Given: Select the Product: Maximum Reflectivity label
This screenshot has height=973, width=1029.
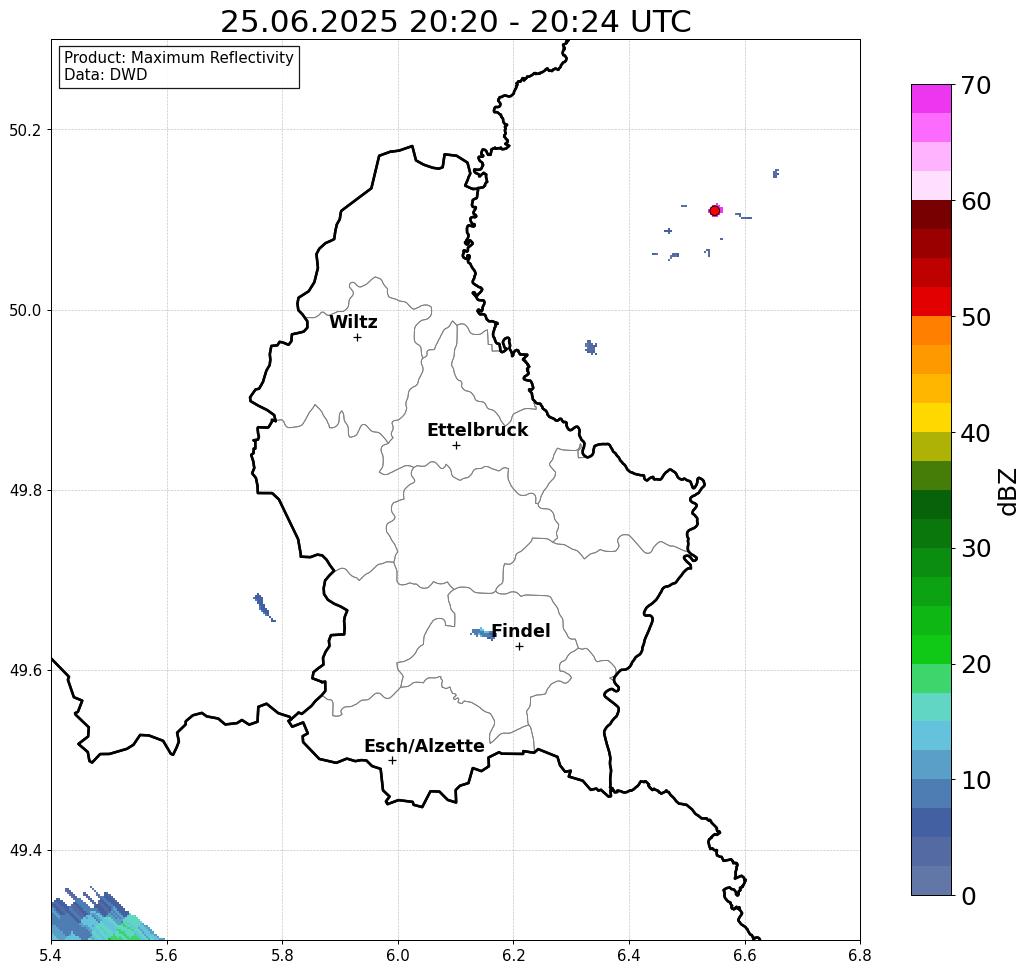Looking at the screenshot, I should (178, 58).
